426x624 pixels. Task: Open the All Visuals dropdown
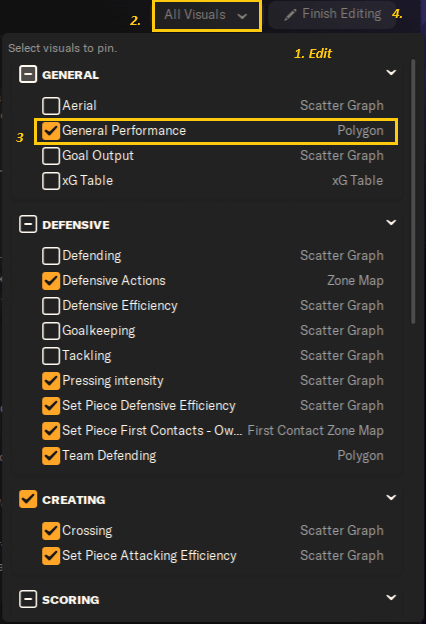207,16
